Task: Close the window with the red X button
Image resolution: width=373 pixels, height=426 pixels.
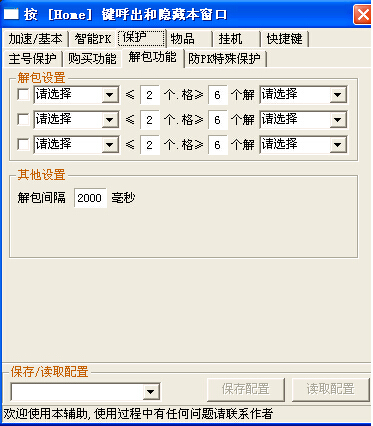Action: pyautogui.click(x=362, y=15)
